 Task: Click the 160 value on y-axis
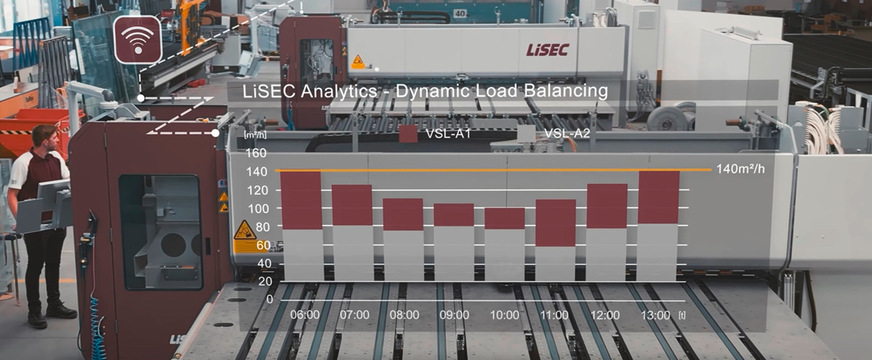click(256, 153)
